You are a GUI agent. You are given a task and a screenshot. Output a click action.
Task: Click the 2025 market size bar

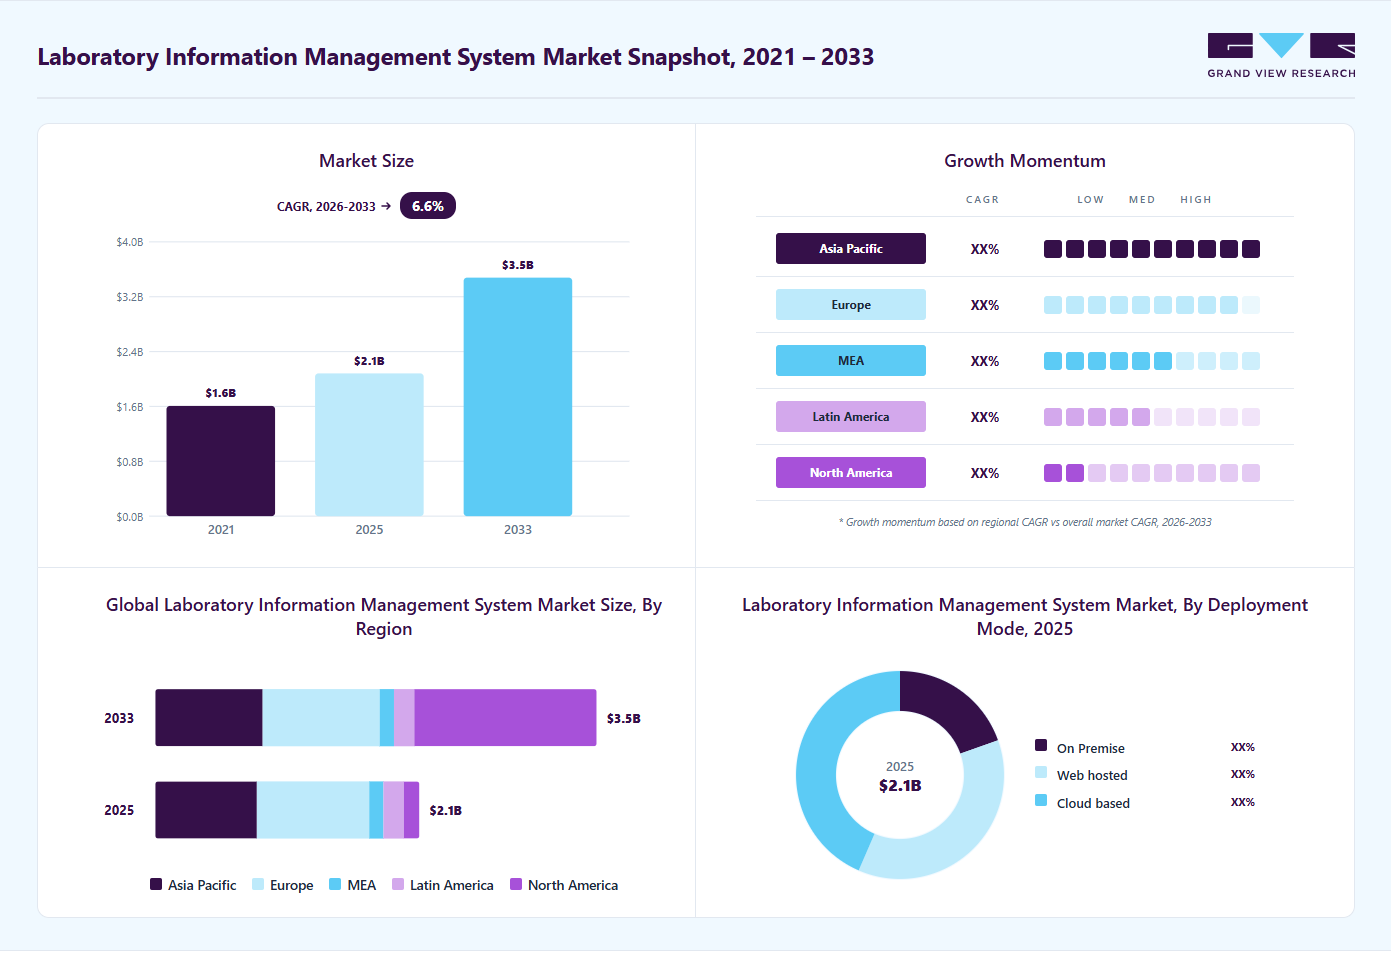pos(369,445)
